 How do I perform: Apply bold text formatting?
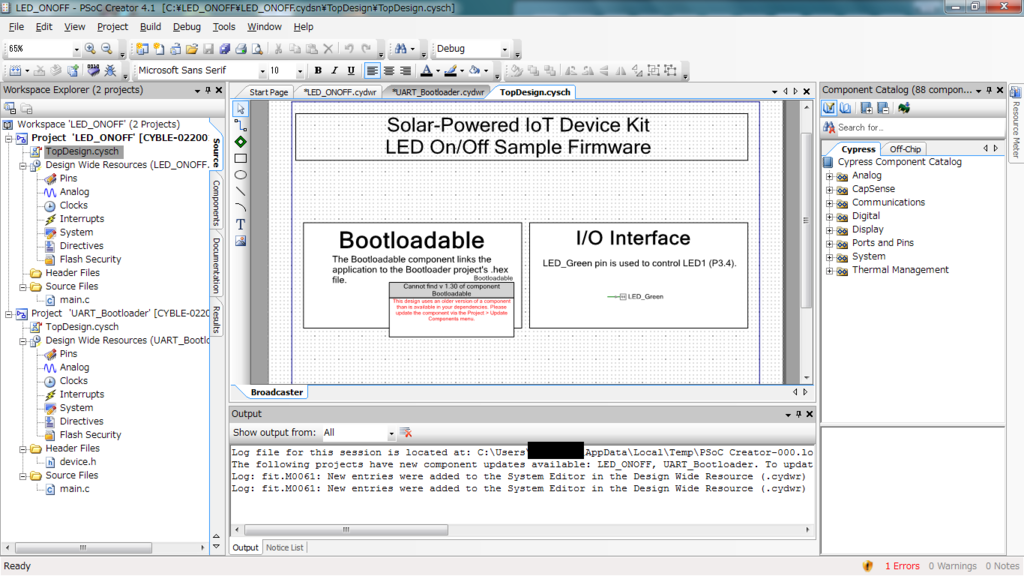(318, 71)
